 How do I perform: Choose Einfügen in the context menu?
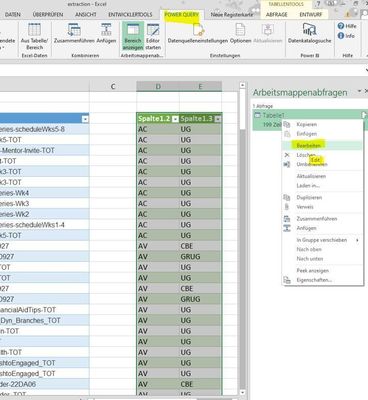point(322,134)
